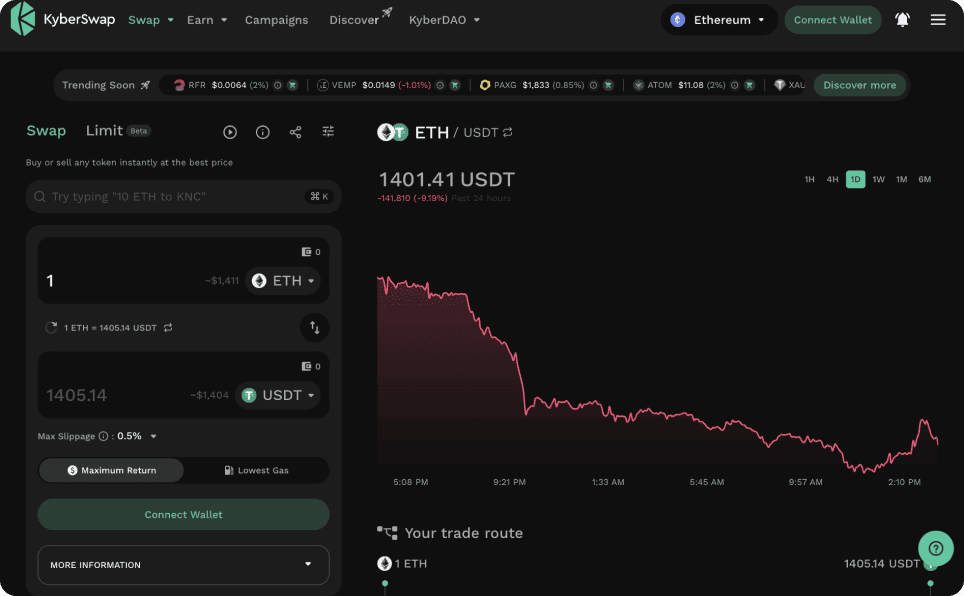
Task: Click the ATOM buy cart icon
Action: click(x=749, y=85)
